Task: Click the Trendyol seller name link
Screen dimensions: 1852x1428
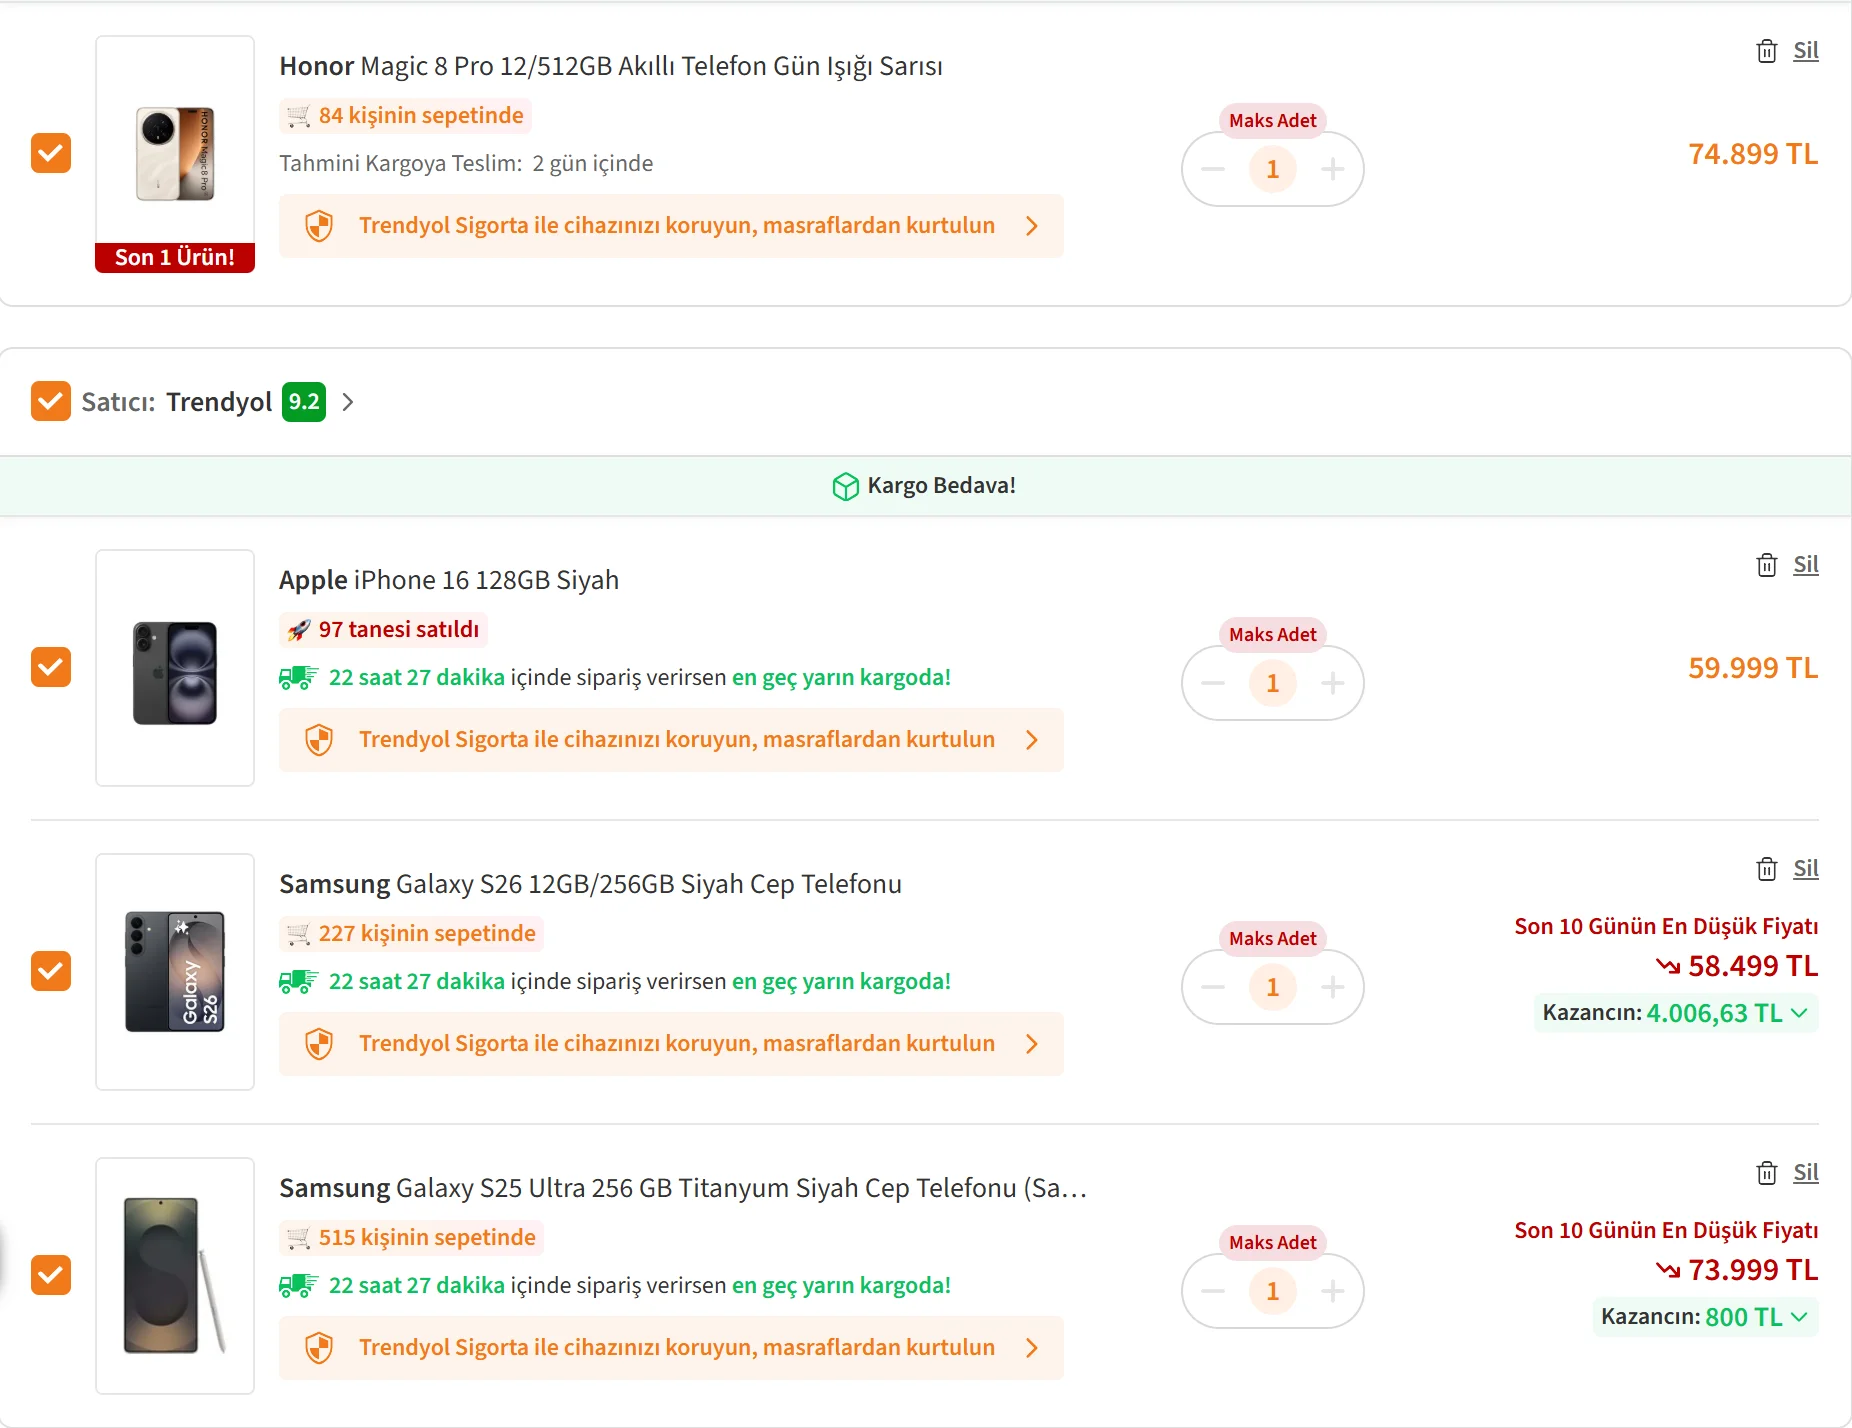Action: point(219,402)
